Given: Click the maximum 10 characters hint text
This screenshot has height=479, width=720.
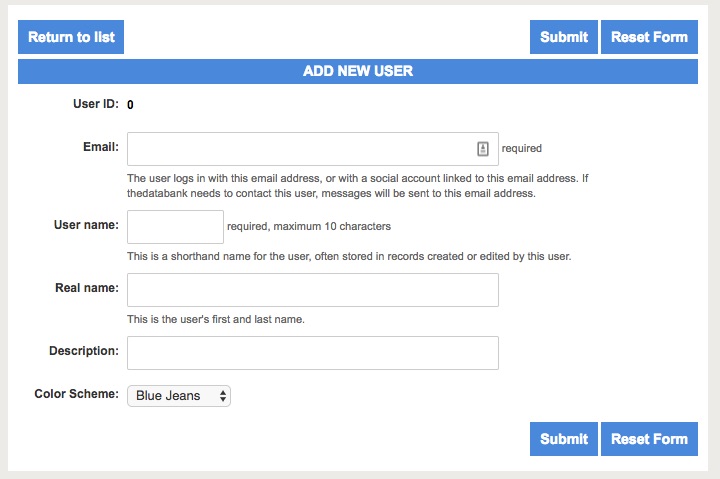Looking at the screenshot, I should point(332,226).
